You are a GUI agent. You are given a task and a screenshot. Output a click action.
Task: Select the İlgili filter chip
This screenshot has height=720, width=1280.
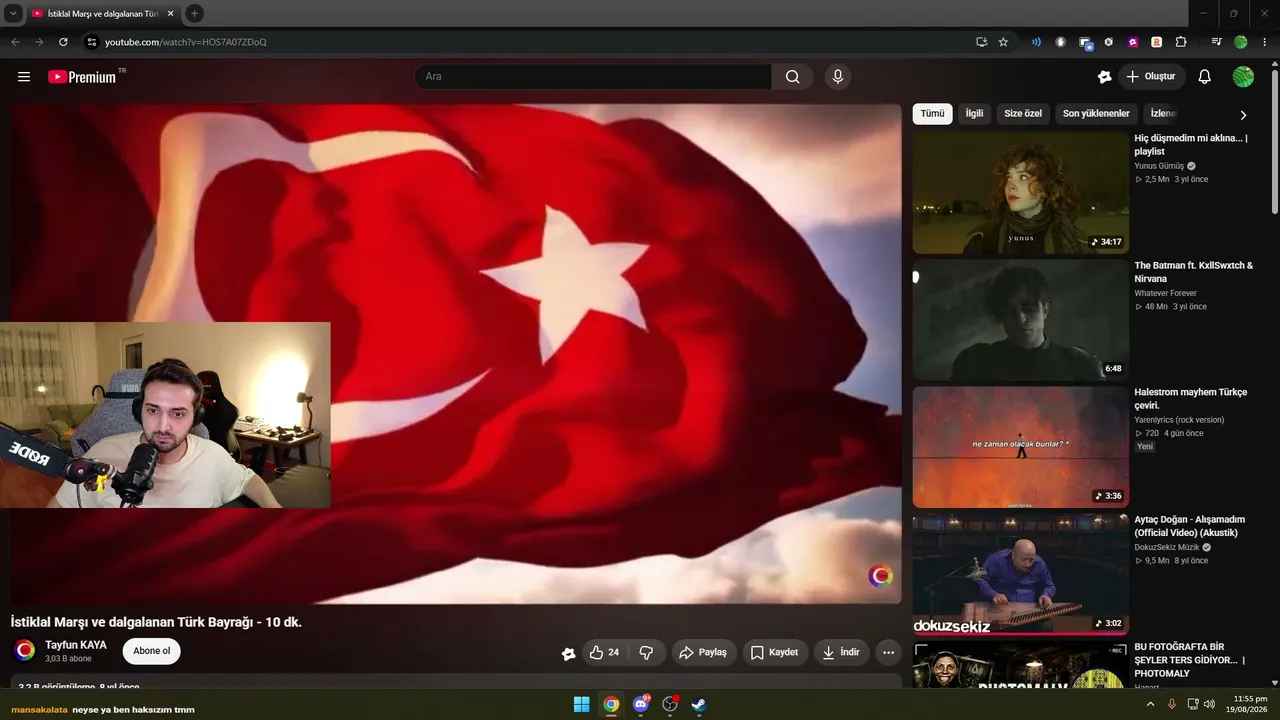click(x=974, y=114)
